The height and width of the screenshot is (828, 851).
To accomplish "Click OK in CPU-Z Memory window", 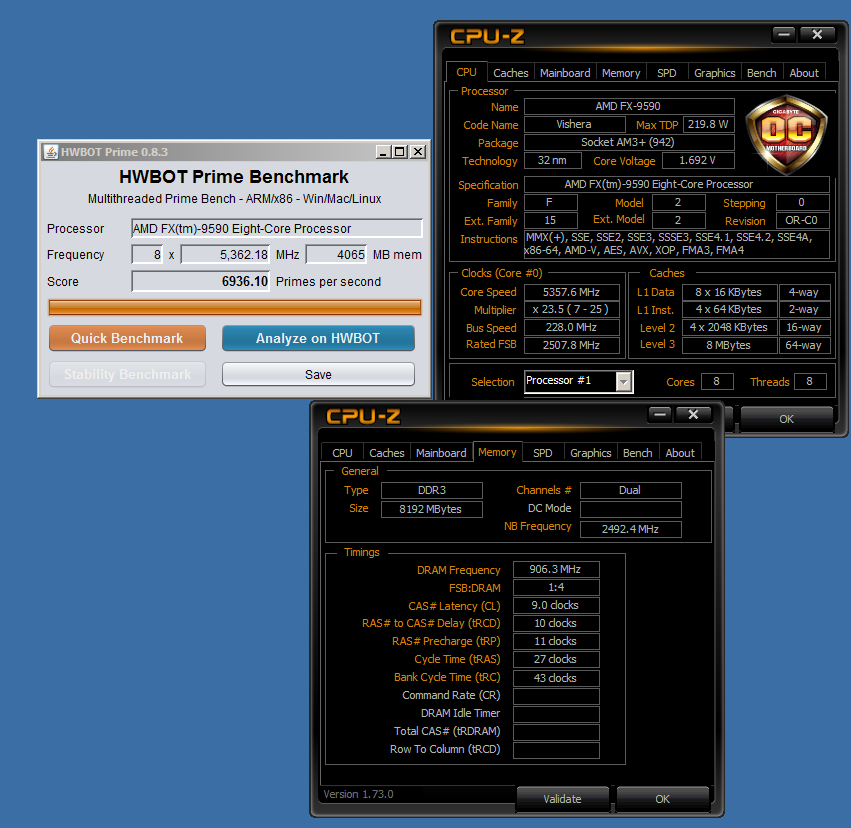I will [x=662, y=799].
